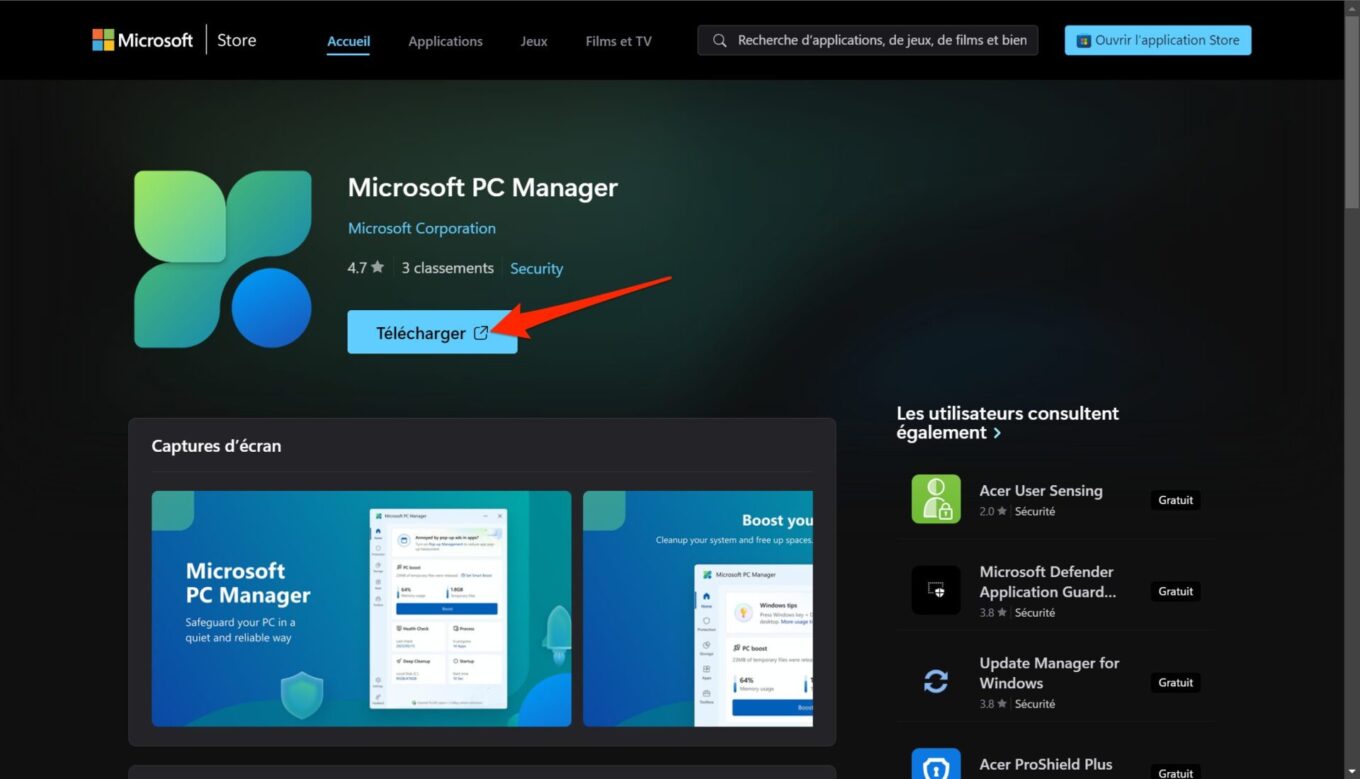Open the Security category link
Screen dimensions: 1360x779
point(537,268)
